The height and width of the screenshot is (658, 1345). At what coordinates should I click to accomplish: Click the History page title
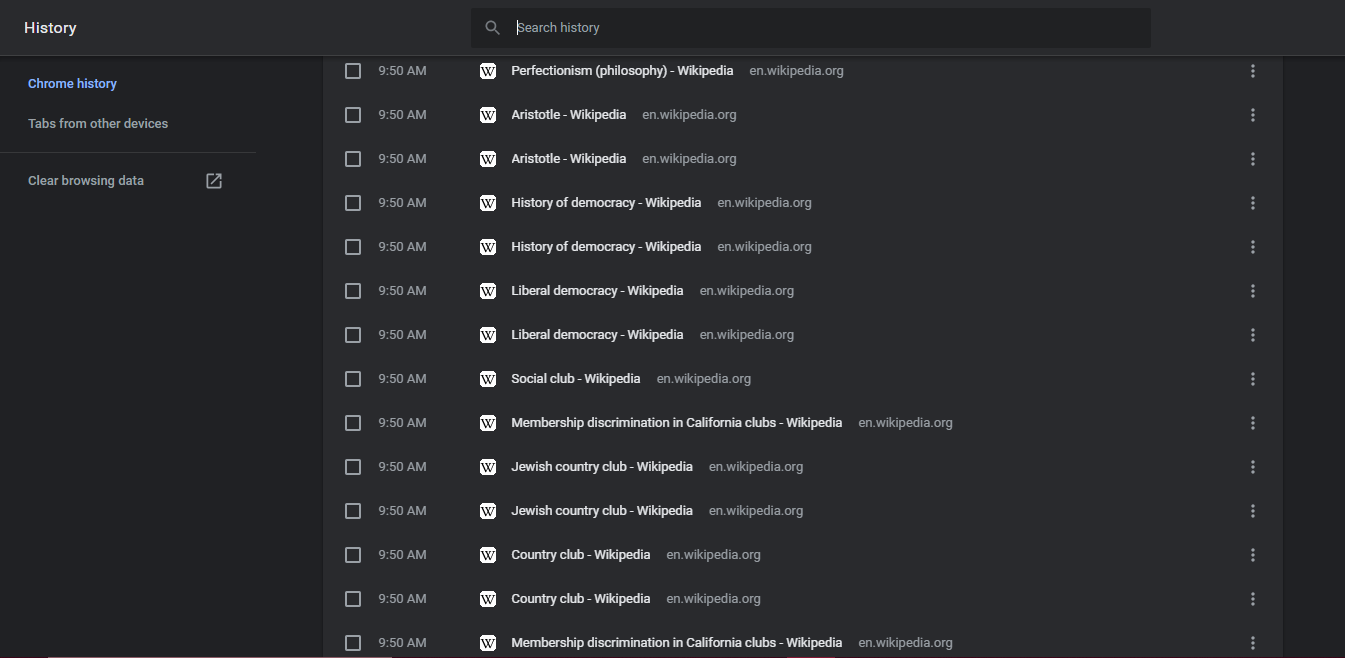[x=50, y=28]
